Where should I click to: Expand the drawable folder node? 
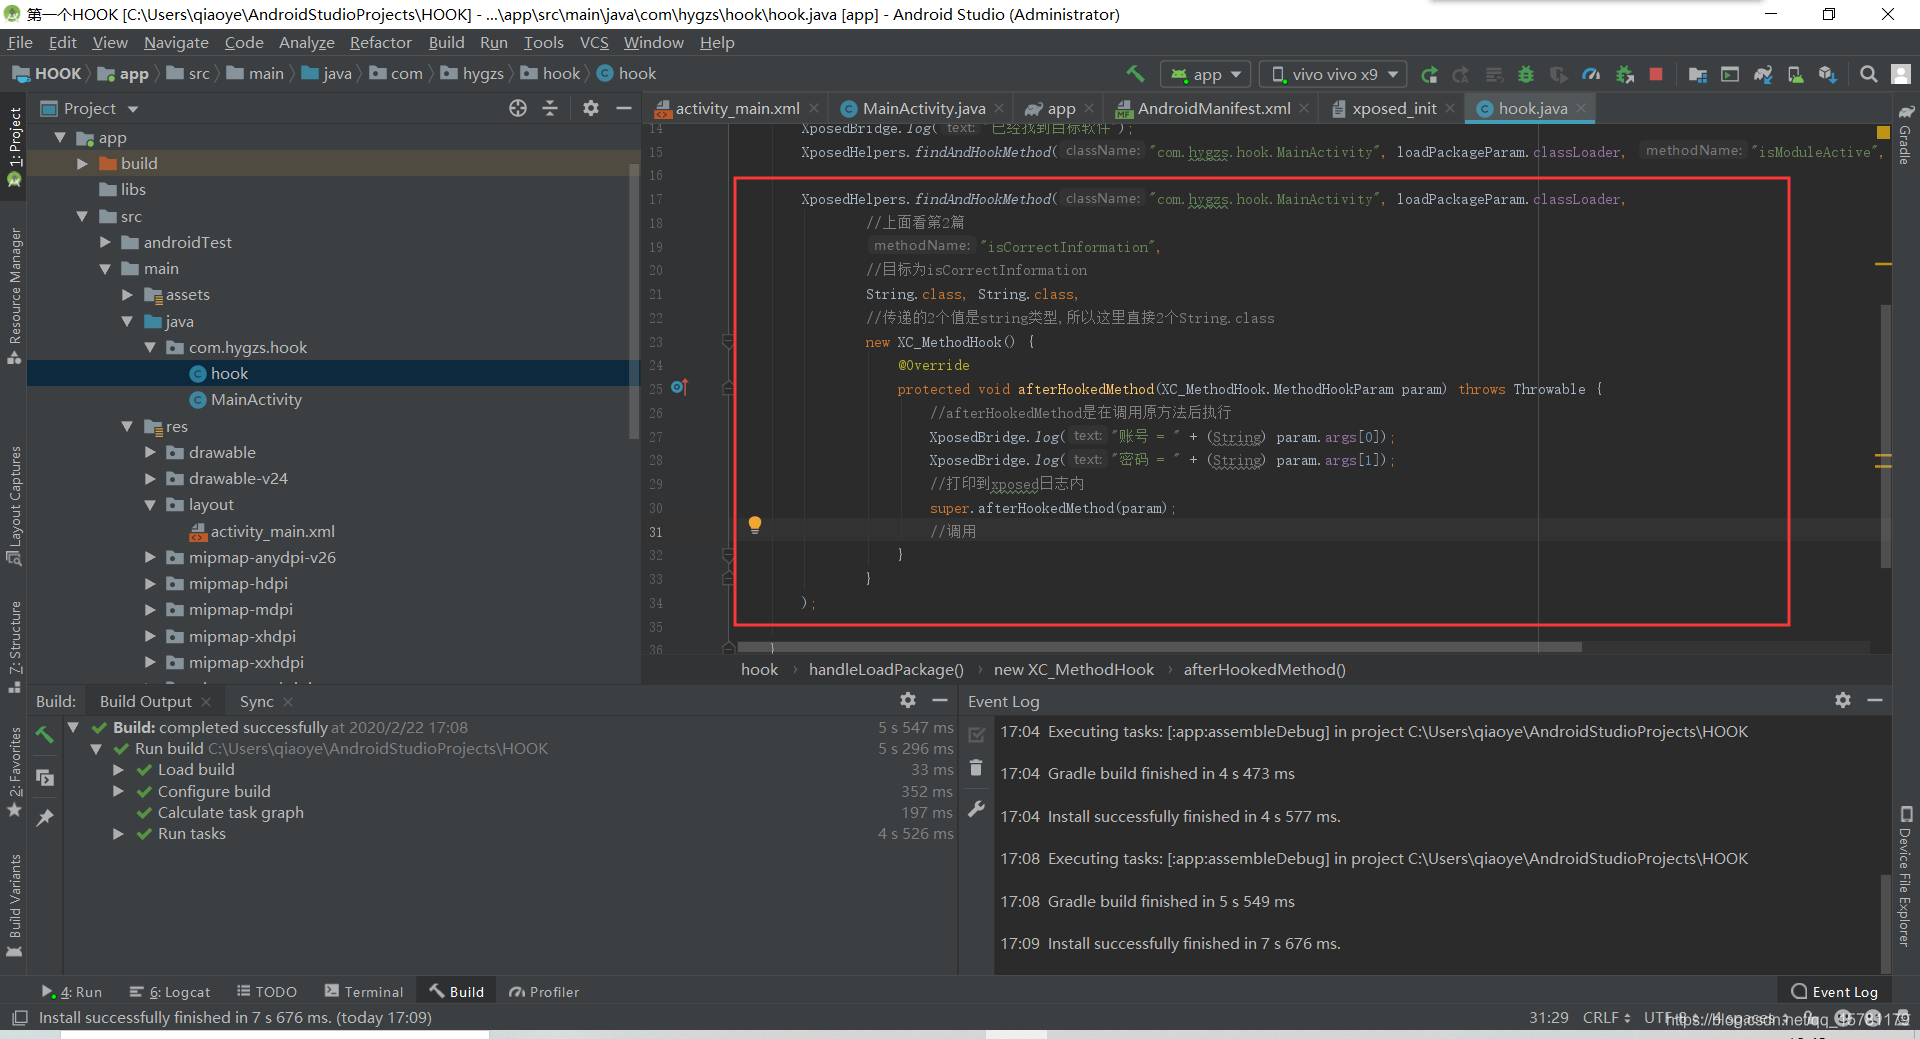[151, 452]
